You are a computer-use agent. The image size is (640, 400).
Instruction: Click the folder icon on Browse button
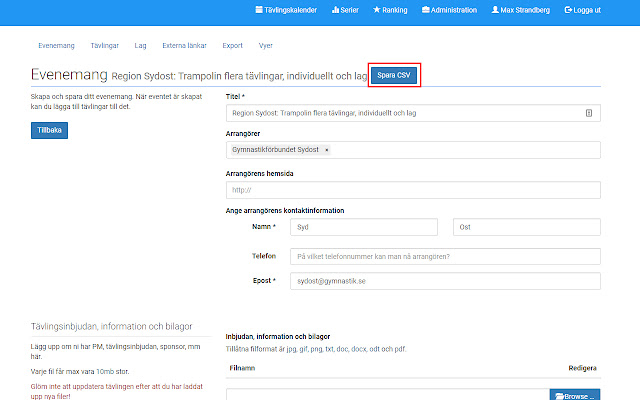point(559,396)
